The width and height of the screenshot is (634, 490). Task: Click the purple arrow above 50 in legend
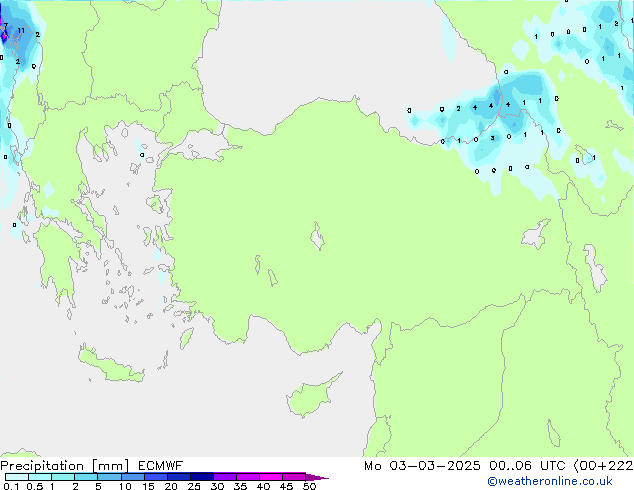(316, 477)
